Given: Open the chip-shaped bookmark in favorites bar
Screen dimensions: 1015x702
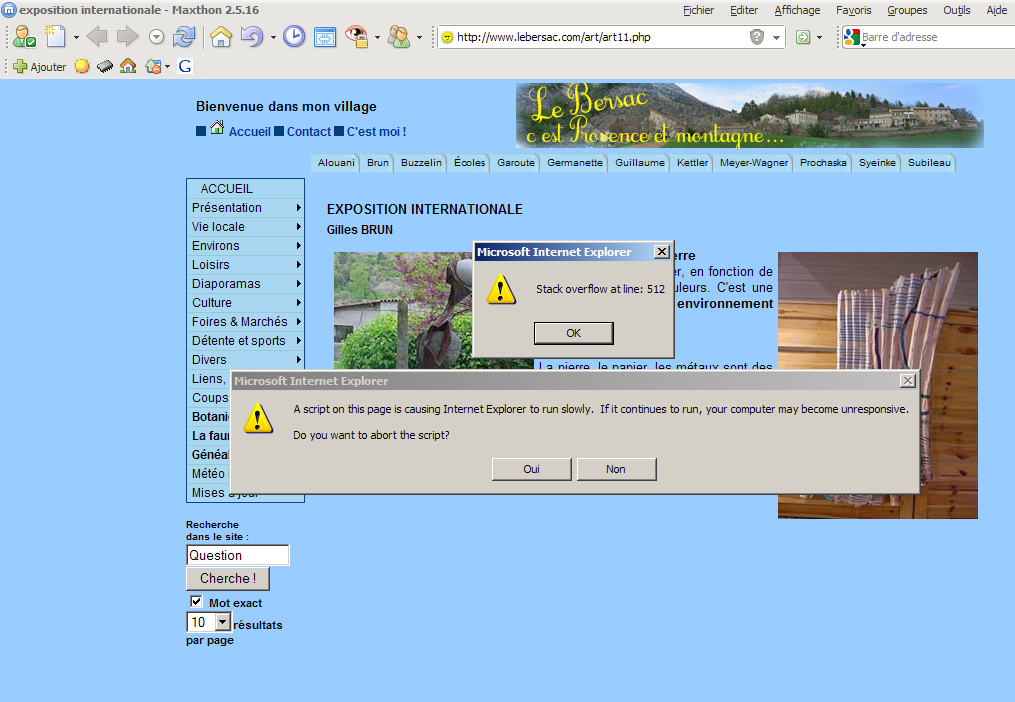Looking at the screenshot, I should click(x=105, y=67).
